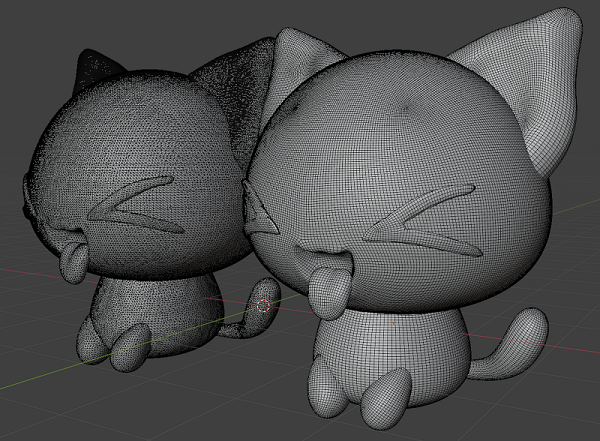The image size is (600, 441).
Task: Click the orange origin dot on right cat's body
Action: coord(392,324)
